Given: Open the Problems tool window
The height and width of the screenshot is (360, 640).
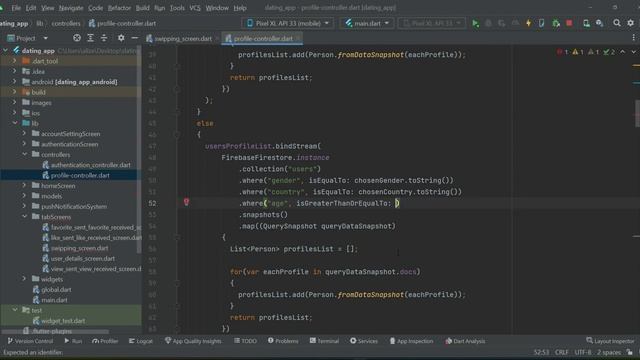Looking at the screenshot, I should coord(283,341).
